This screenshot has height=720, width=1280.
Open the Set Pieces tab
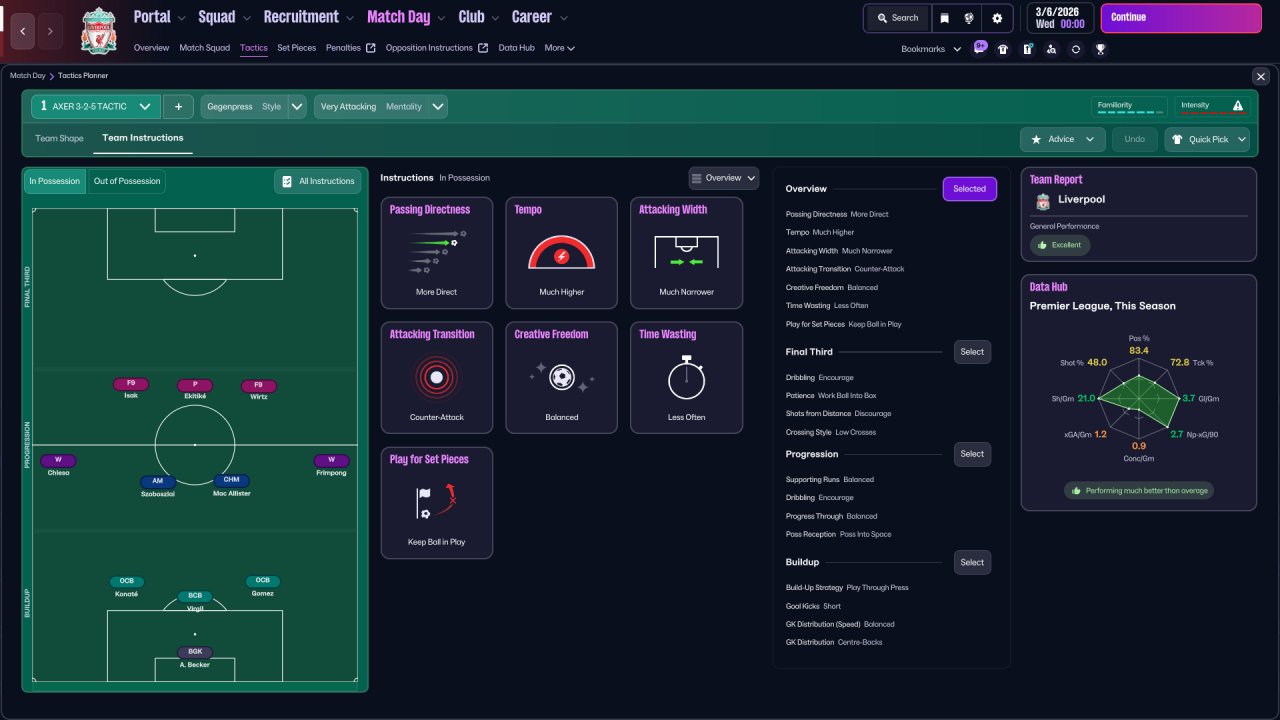(297, 48)
